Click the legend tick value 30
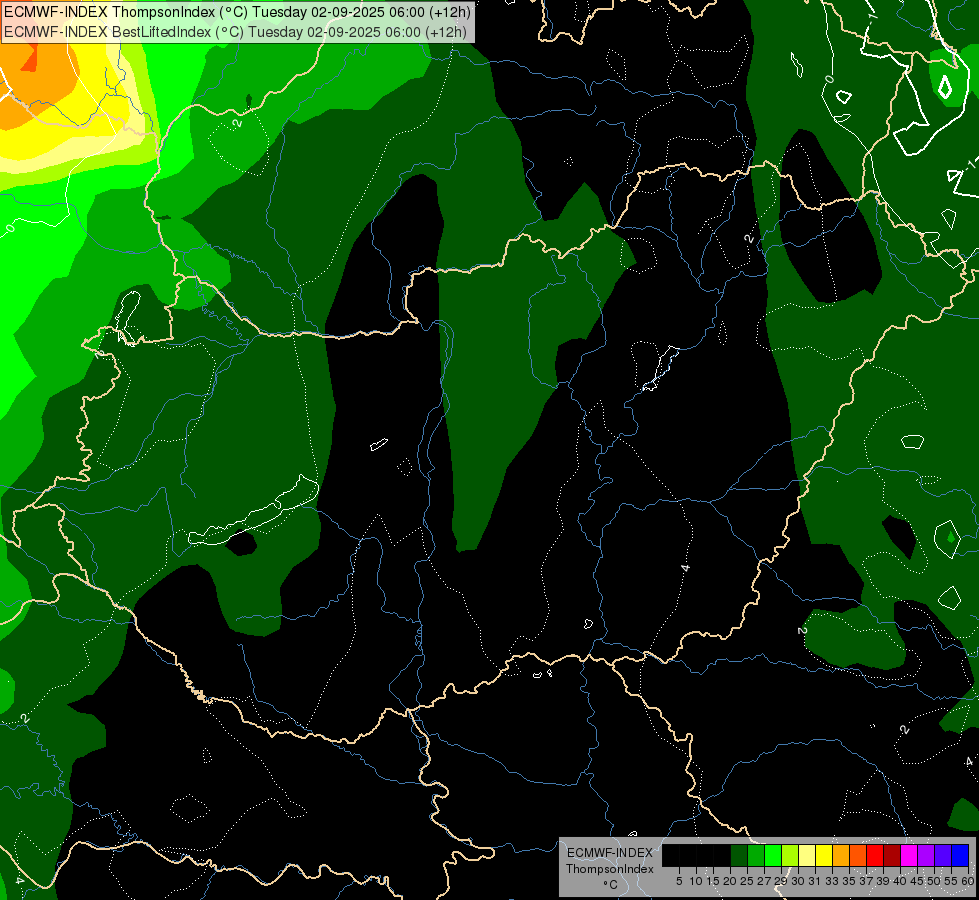Image resolution: width=979 pixels, height=900 pixels. 798,881
